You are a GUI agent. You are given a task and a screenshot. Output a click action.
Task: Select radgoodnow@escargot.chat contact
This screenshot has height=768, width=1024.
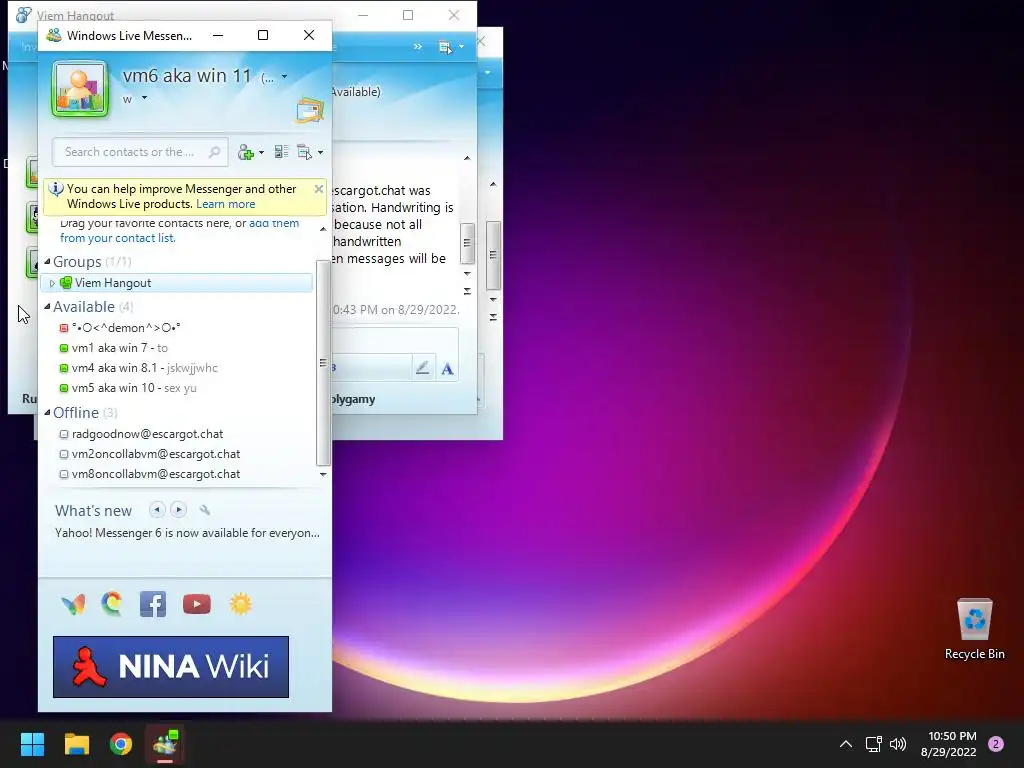tap(147, 434)
